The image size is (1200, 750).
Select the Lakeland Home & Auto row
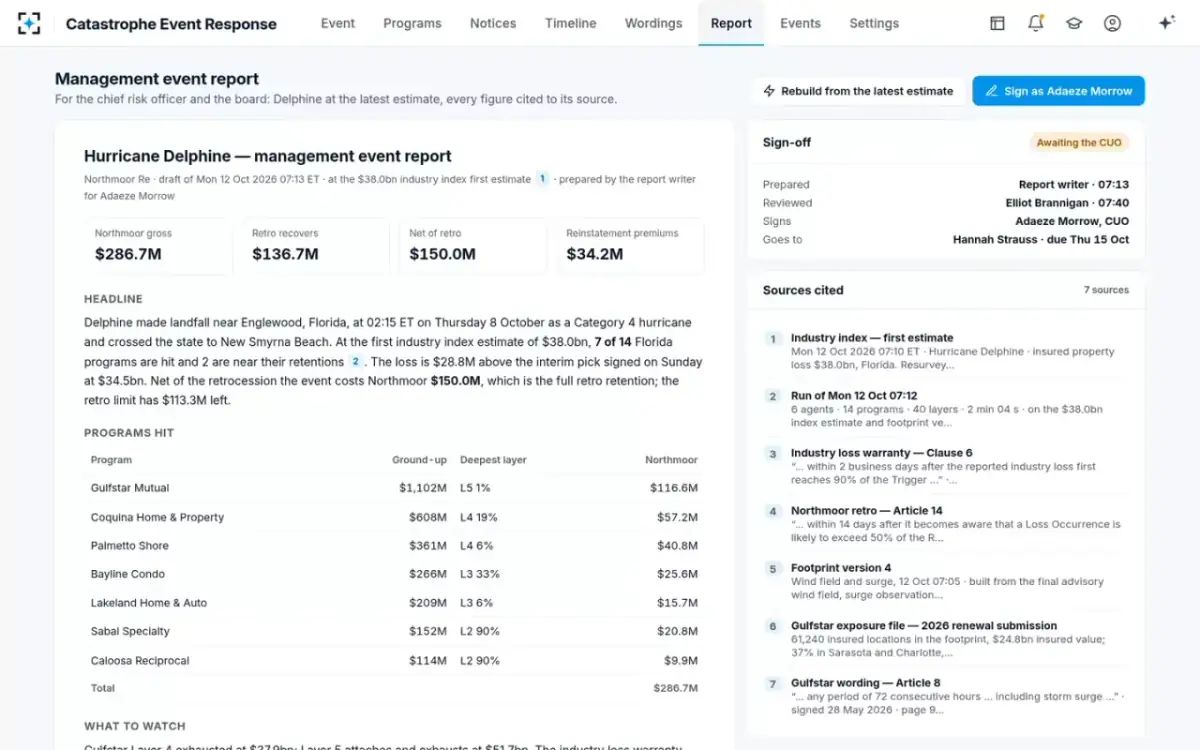(x=394, y=603)
